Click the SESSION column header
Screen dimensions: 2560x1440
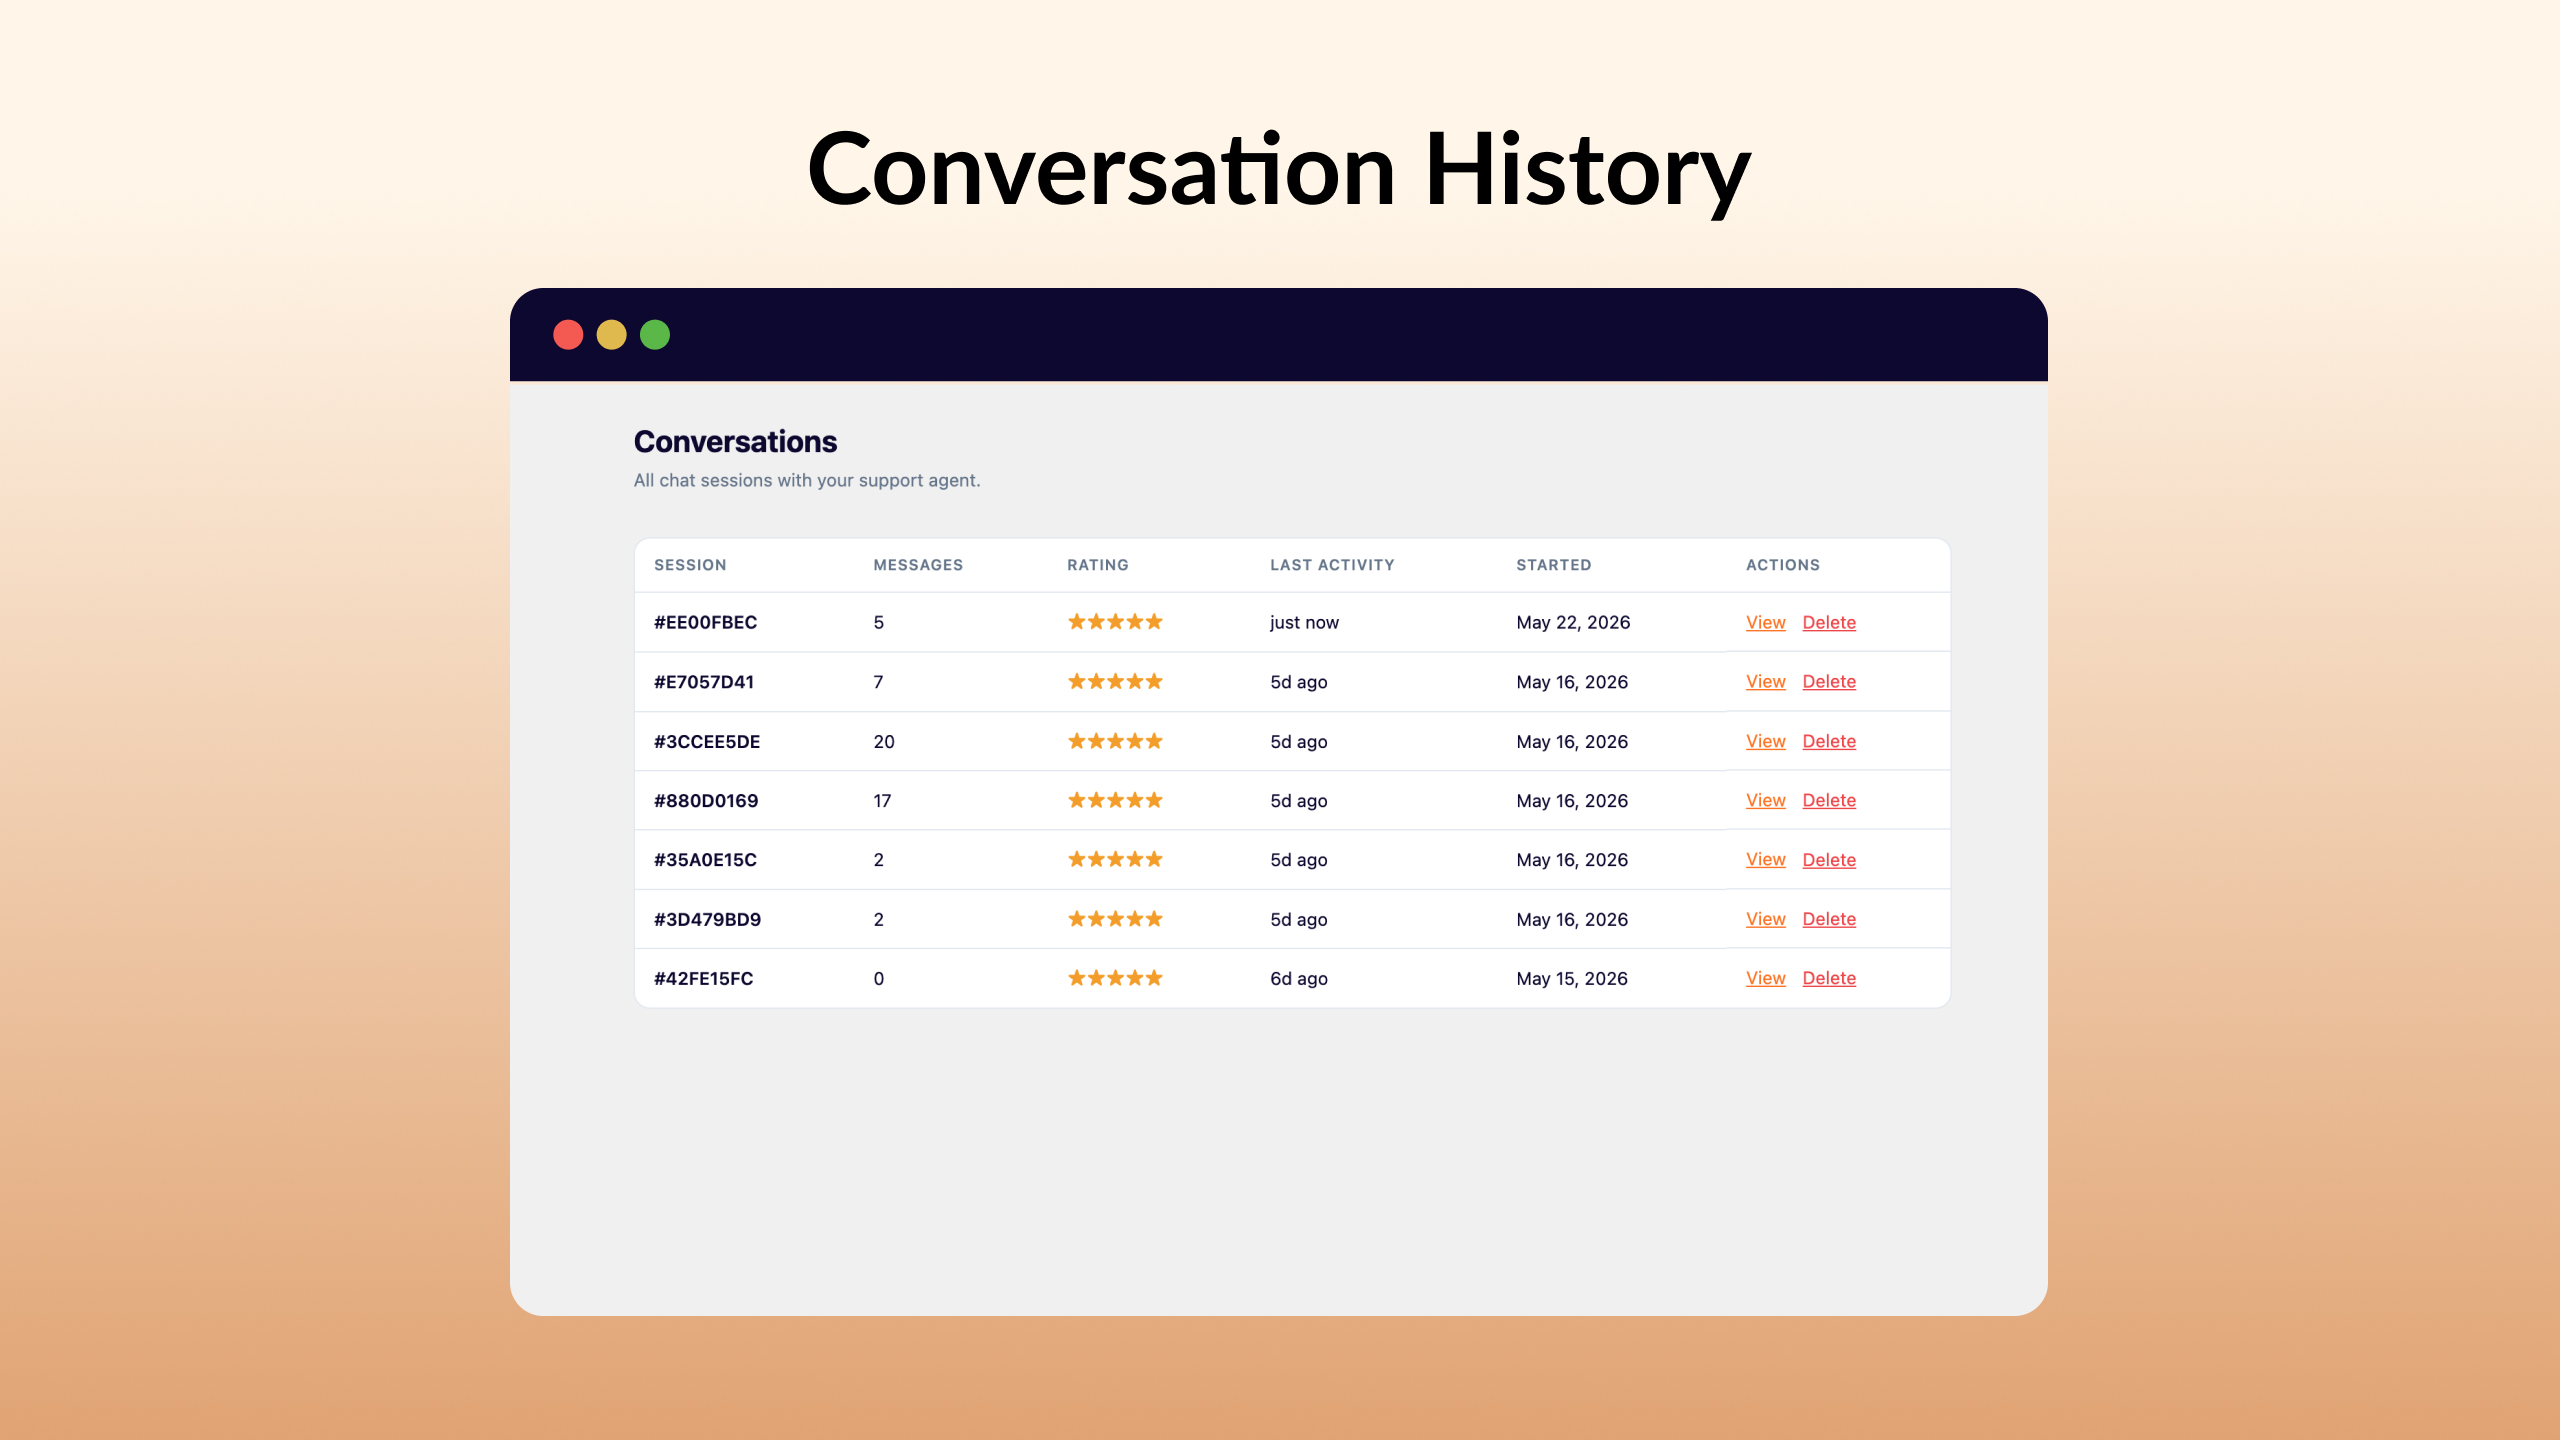coord(690,565)
